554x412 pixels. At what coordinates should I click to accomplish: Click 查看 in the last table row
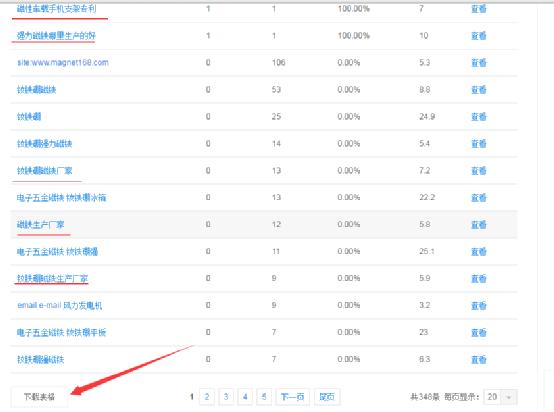tap(479, 359)
